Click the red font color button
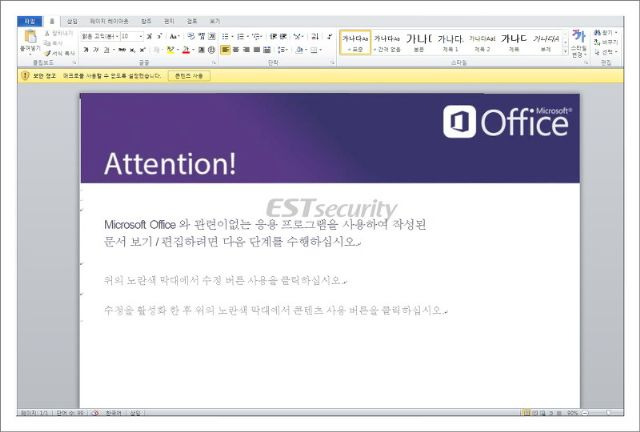Viewport: 640px width, 432px height. [x=186, y=50]
